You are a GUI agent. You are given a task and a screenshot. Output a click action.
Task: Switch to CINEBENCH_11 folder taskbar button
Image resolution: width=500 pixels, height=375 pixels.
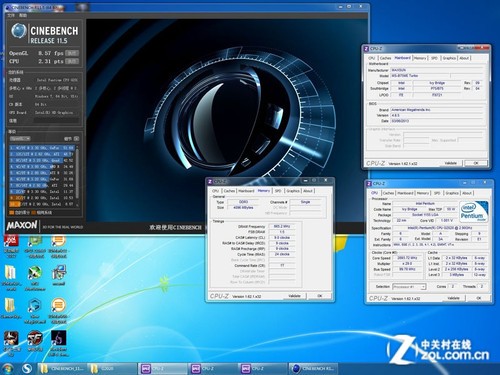pyautogui.click(x=62, y=369)
